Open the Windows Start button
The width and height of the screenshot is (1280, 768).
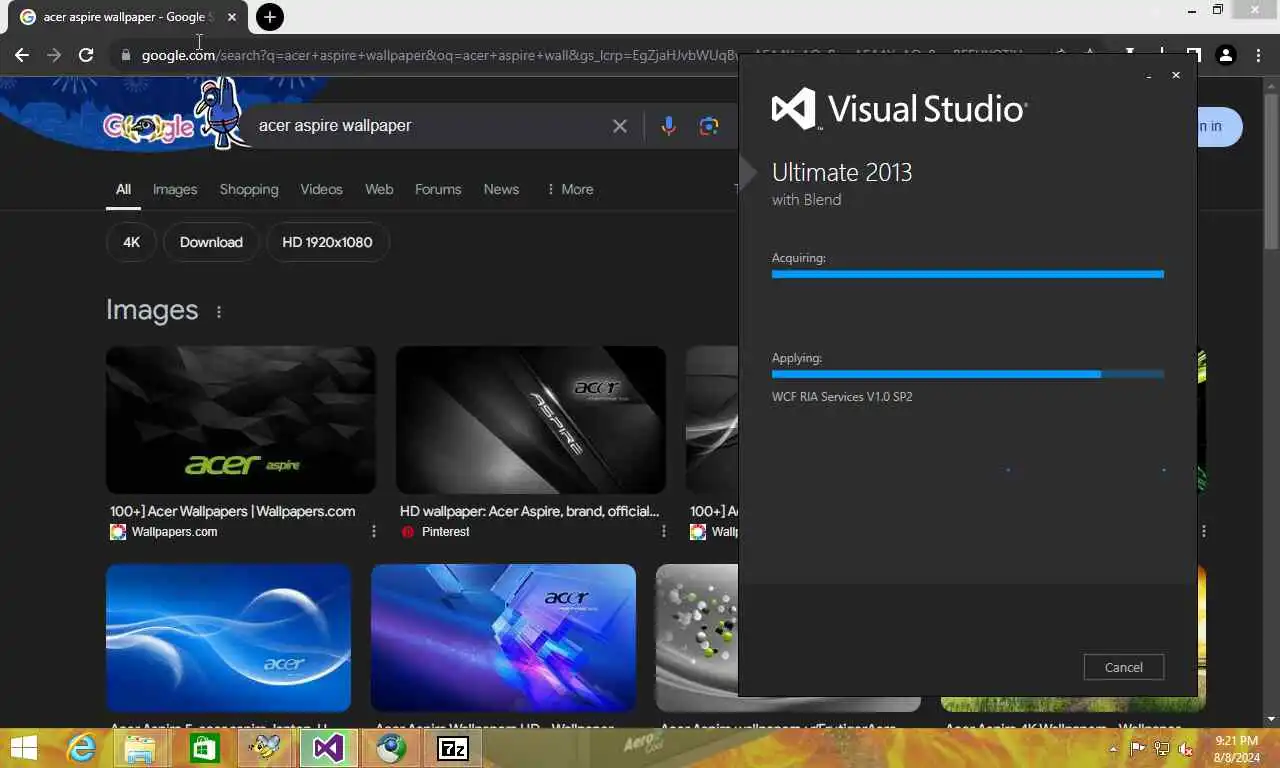pyautogui.click(x=24, y=747)
